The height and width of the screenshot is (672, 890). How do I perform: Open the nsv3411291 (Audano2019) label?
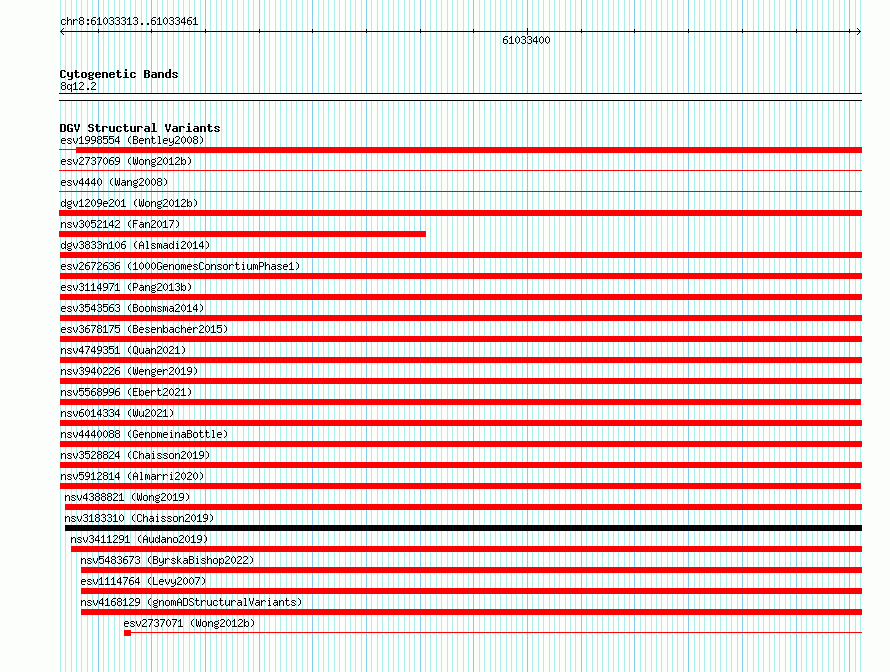pyautogui.click(x=139, y=539)
